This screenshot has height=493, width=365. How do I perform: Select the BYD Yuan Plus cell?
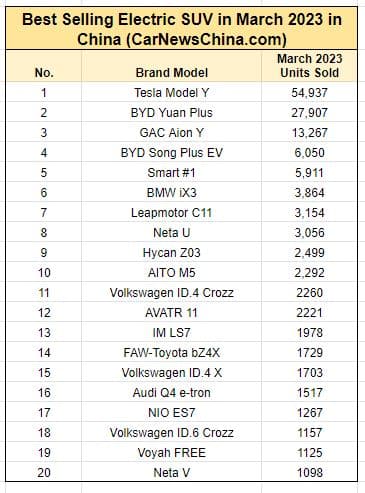(171, 112)
